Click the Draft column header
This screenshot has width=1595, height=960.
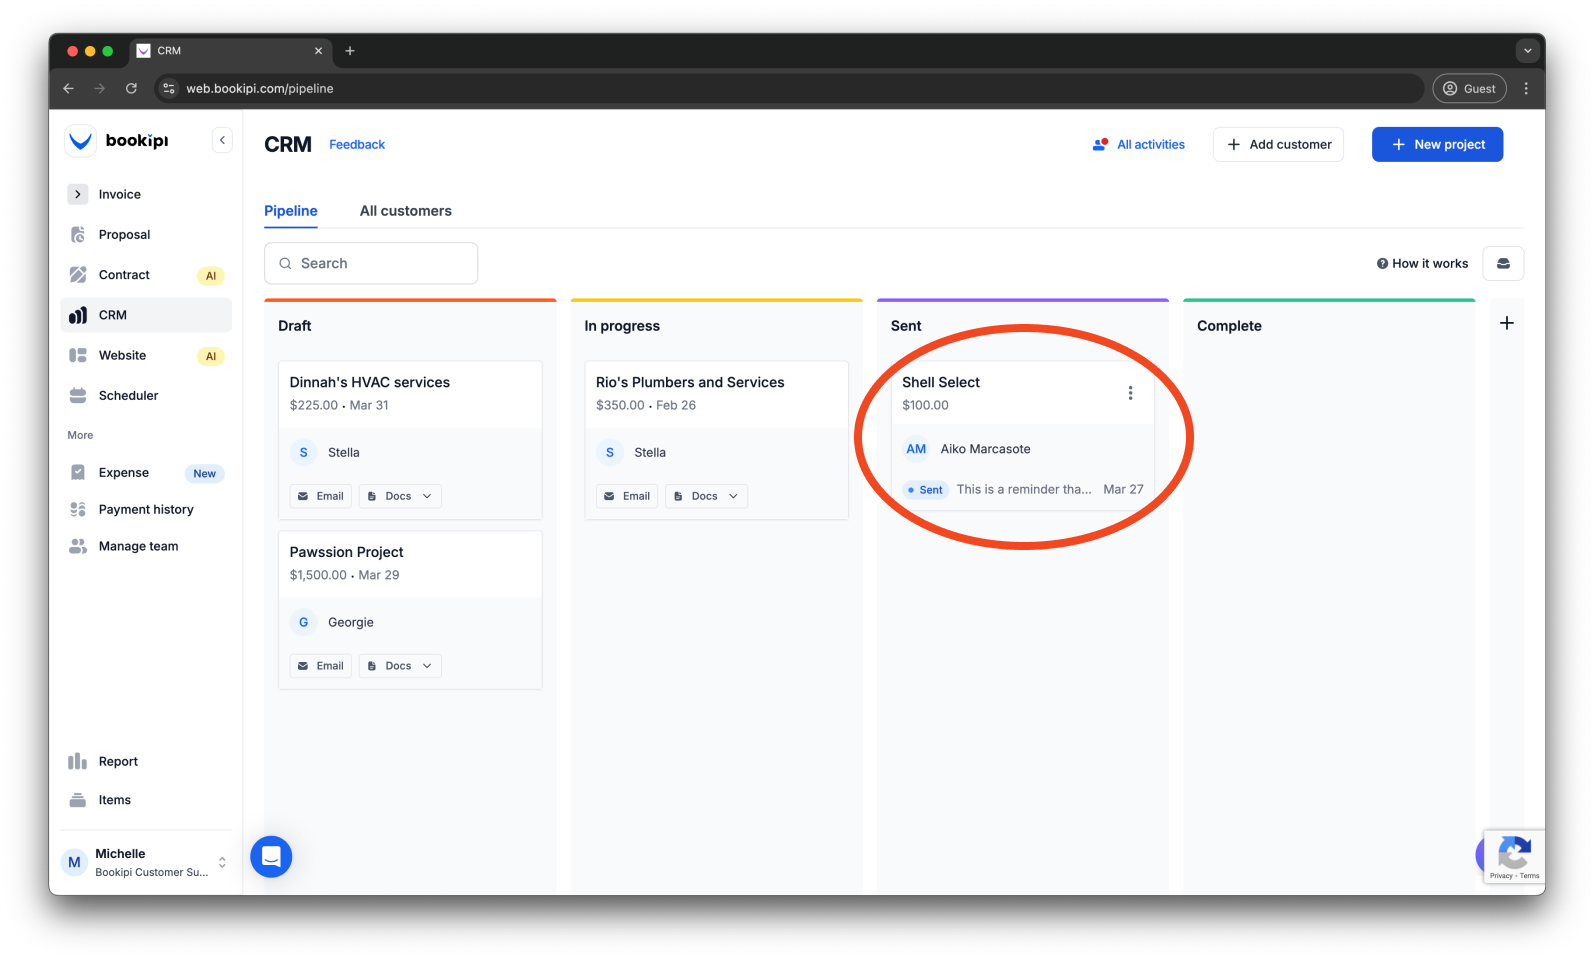[x=295, y=326]
